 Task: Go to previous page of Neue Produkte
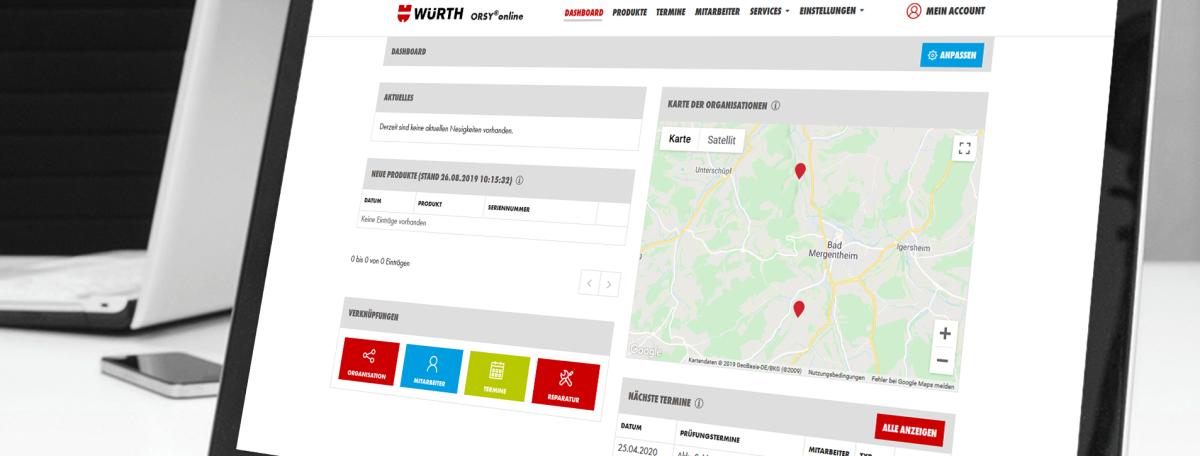(589, 283)
